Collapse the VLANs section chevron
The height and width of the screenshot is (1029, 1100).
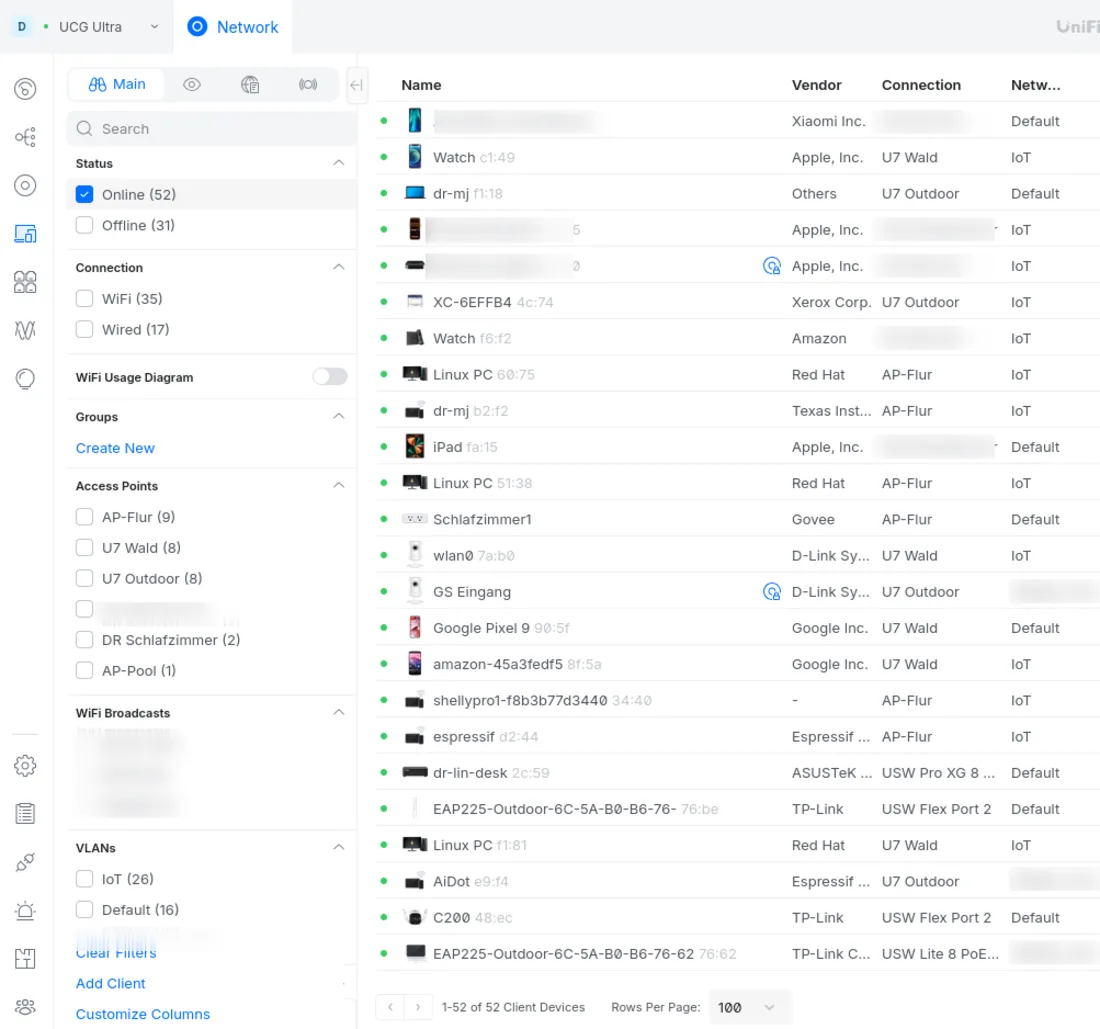click(339, 847)
